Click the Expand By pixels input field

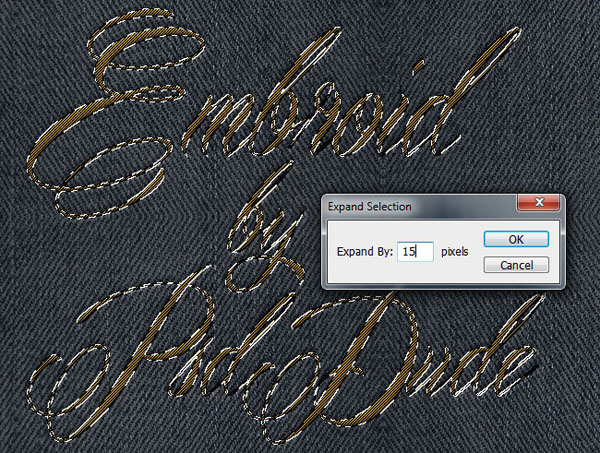pos(415,252)
